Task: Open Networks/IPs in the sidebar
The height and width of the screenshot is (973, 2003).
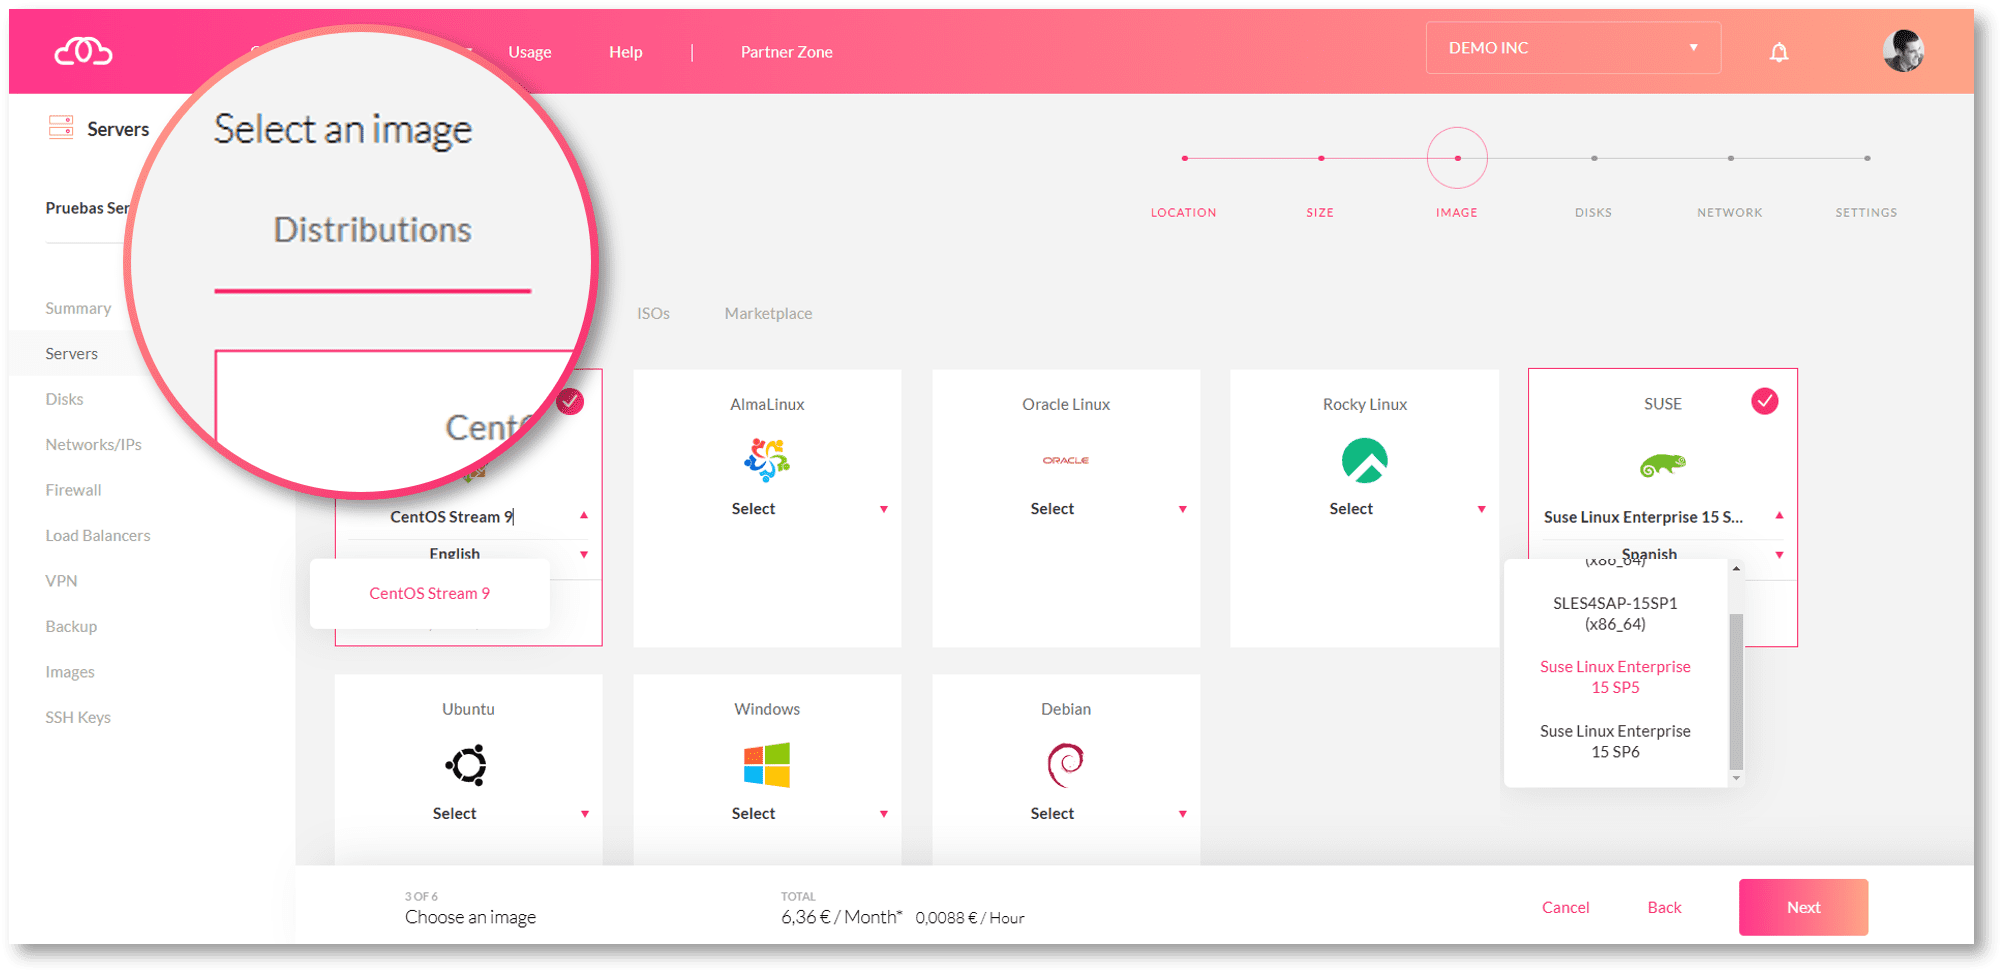Action: (93, 445)
